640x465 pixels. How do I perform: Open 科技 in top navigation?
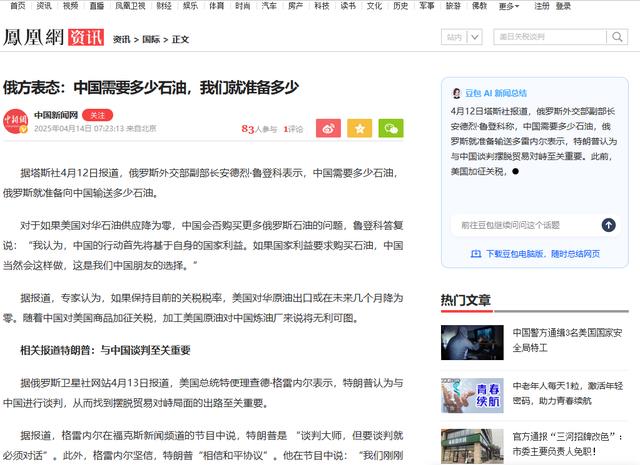click(322, 6)
